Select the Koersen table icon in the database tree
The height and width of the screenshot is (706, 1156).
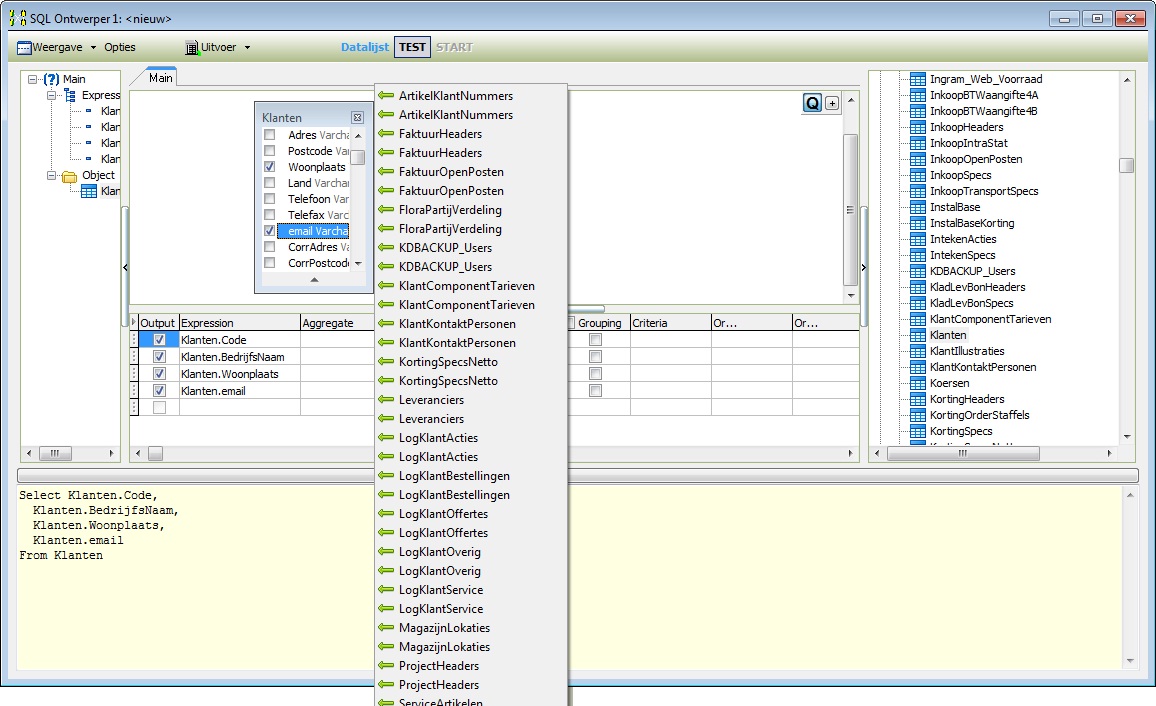click(917, 383)
